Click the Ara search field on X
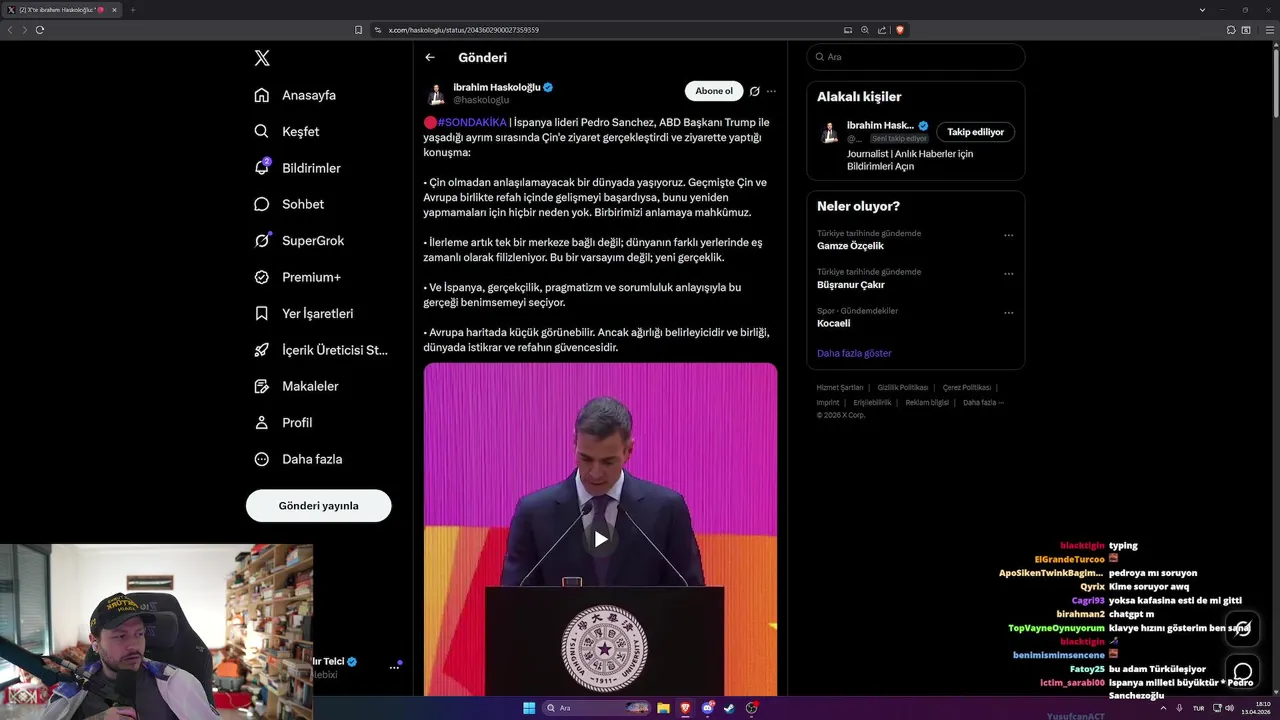The width and height of the screenshot is (1280, 720). 916,57
